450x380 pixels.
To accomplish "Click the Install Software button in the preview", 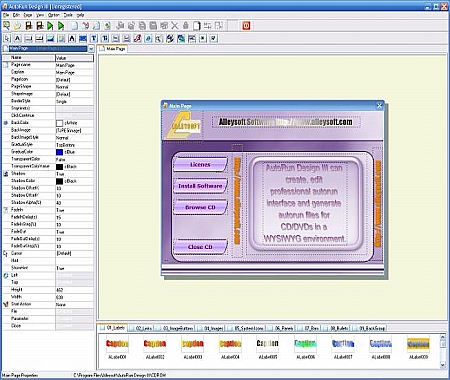I will coord(200,186).
